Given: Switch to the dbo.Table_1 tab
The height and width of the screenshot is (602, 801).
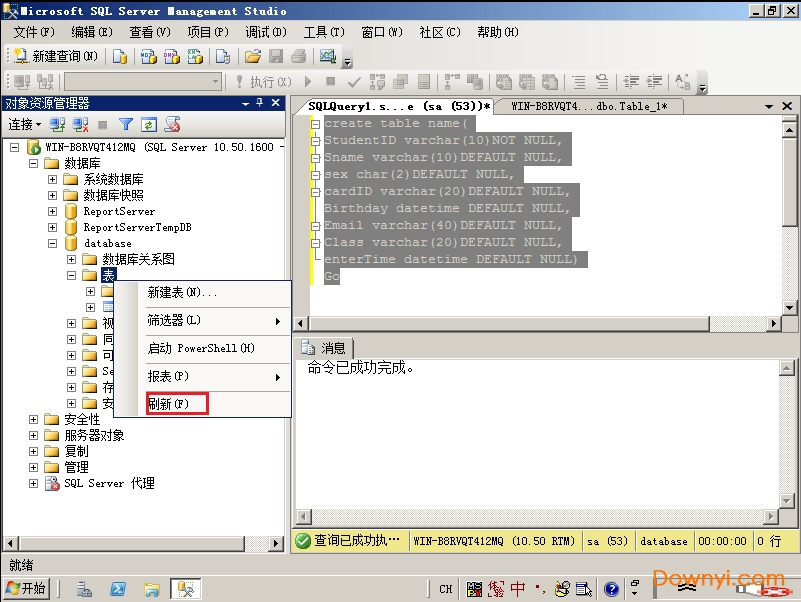Looking at the screenshot, I should click(588, 106).
